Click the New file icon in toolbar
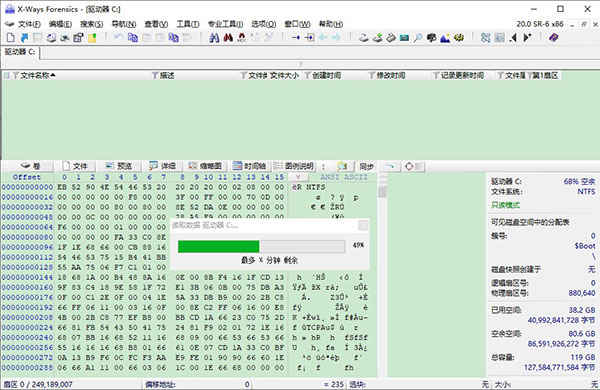The width and height of the screenshot is (600, 390). click(x=11, y=38)
